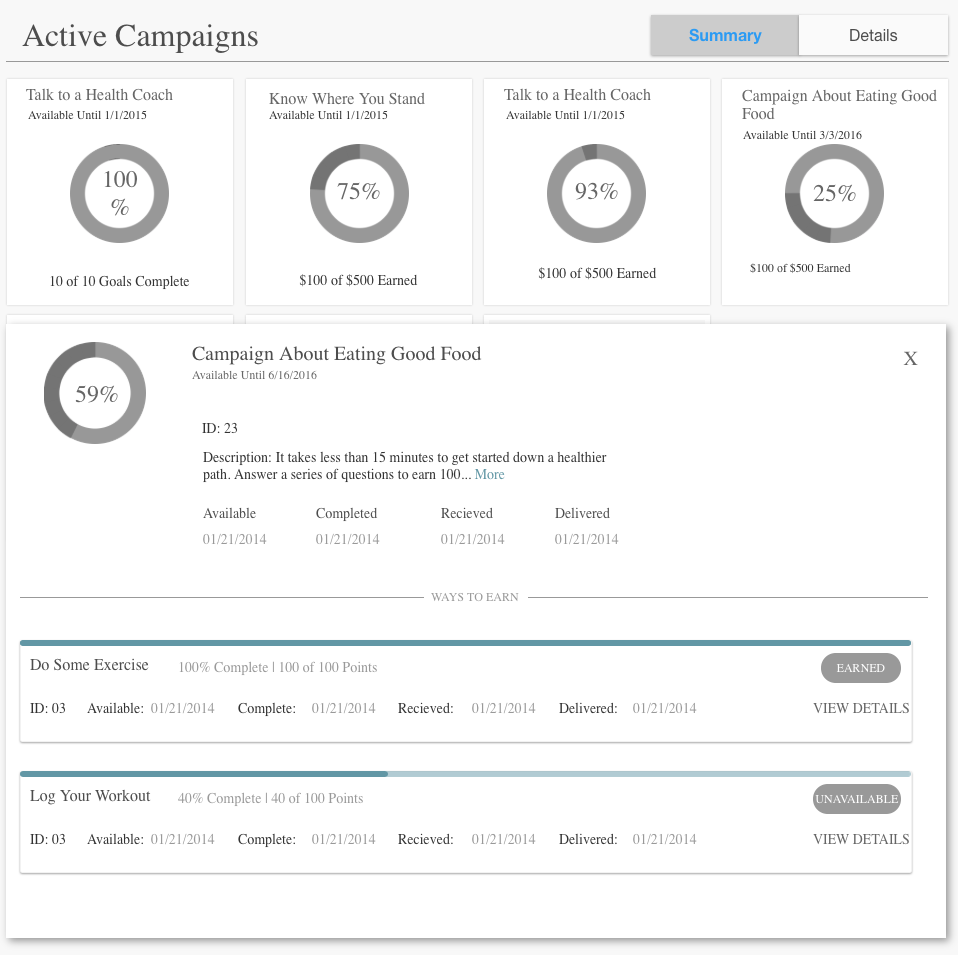Image resolution: width=958 pixels, height=955 pixels.
Task: Click the Active Campaigns heading
Action: (141, 36)
